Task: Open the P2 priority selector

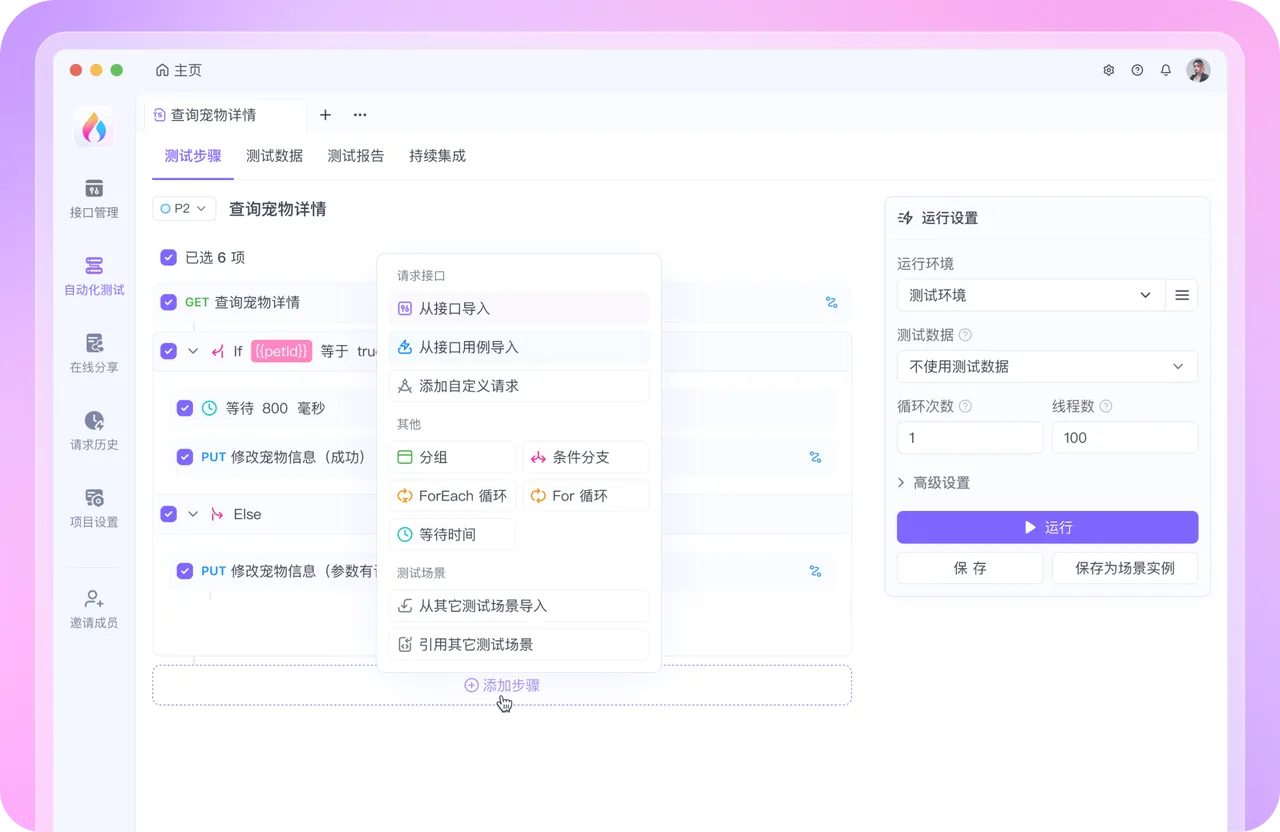Action: click(183, 208)
